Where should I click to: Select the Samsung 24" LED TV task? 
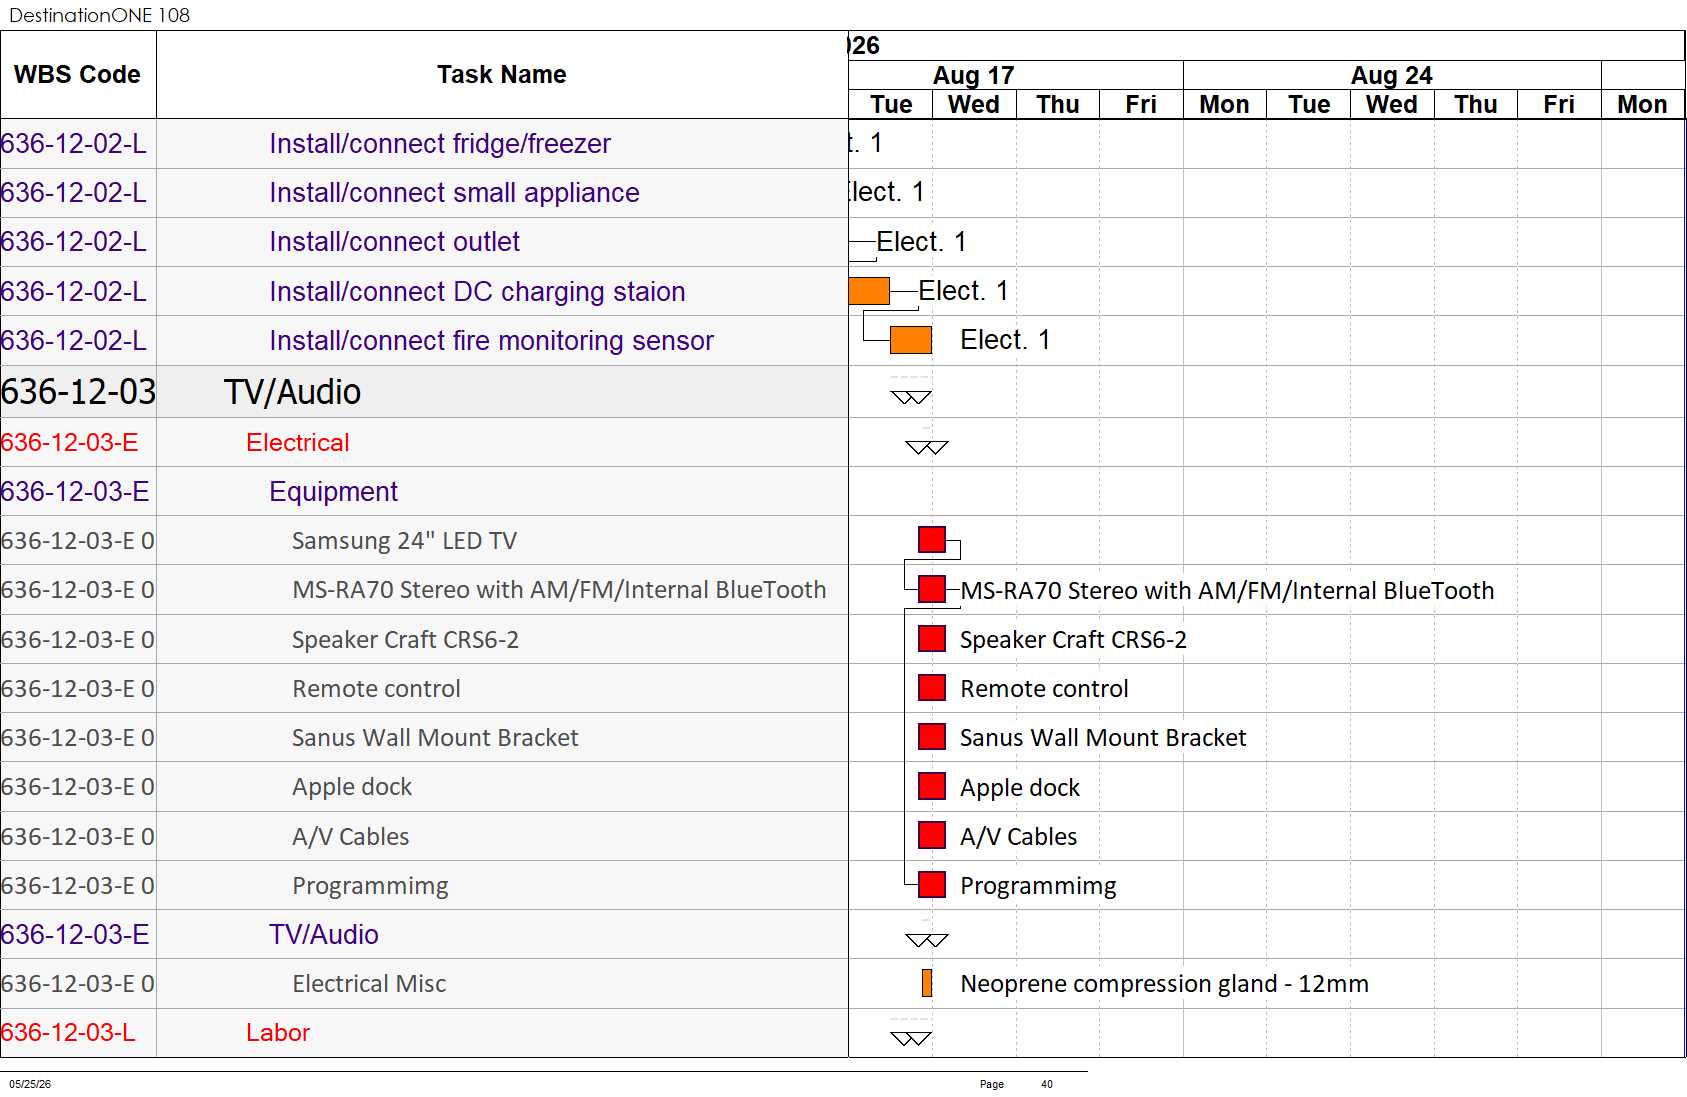(404, 541)
